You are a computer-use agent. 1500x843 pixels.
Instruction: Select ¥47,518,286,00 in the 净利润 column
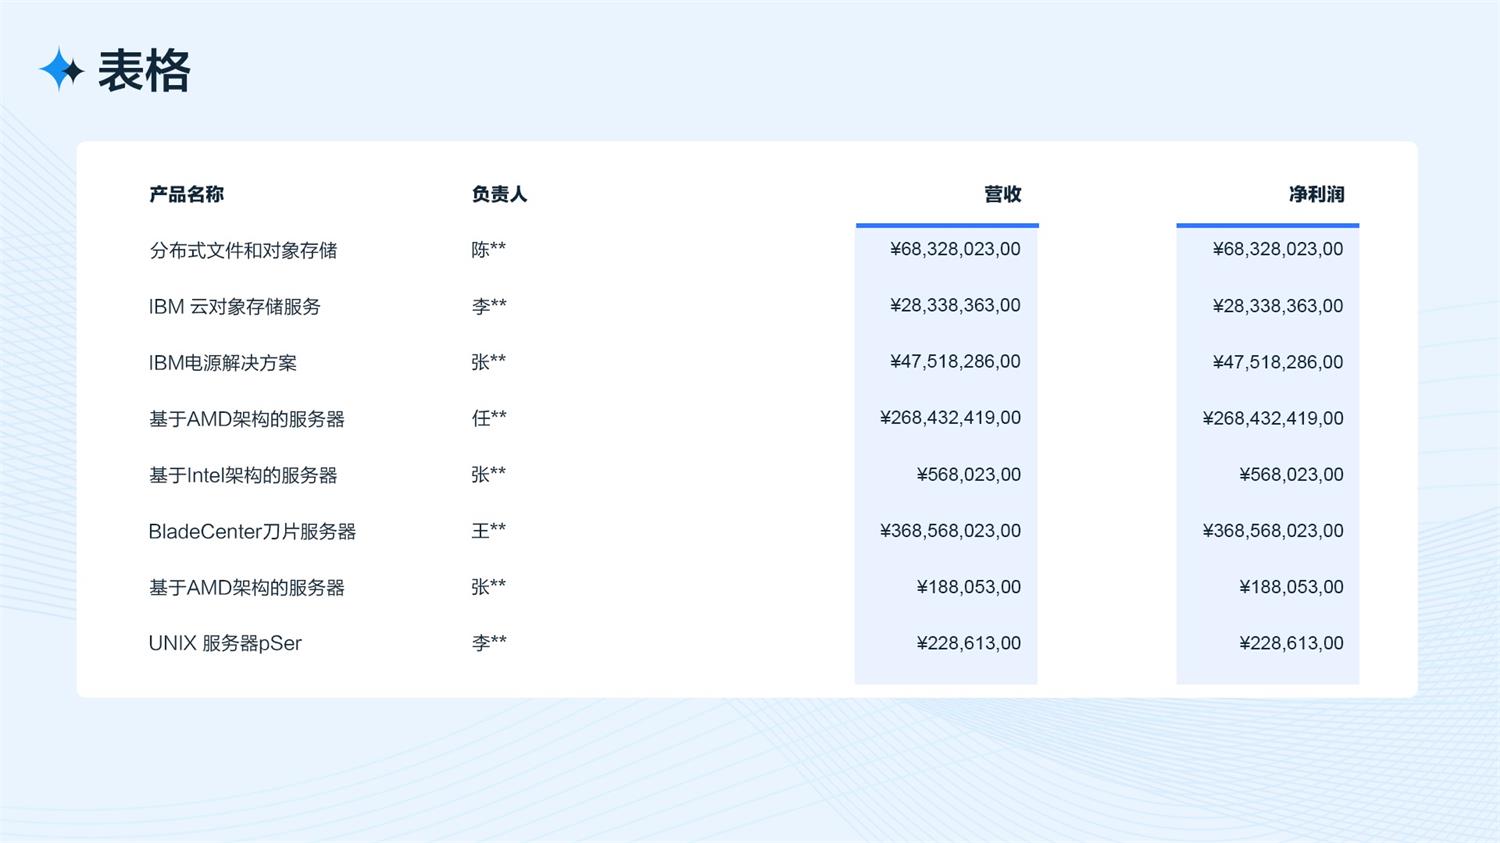coord(1278,362)
